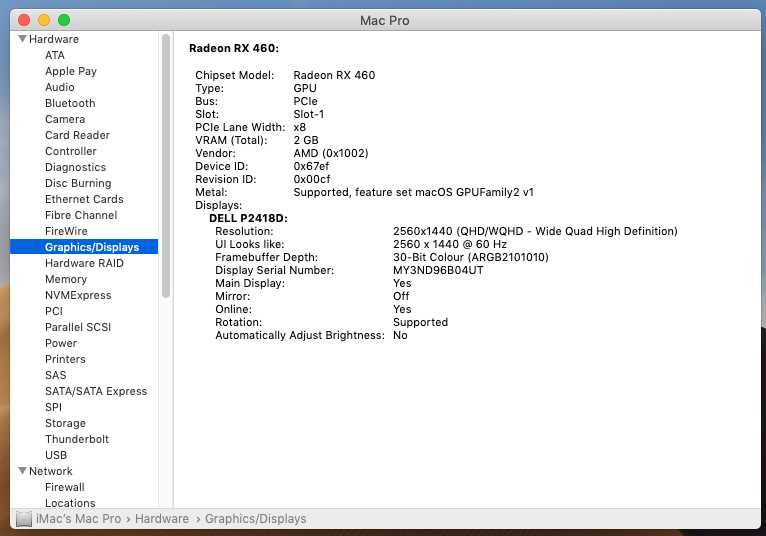
Task: Select NVMExpress in the sidebar
Action: (x=78, y=295)
